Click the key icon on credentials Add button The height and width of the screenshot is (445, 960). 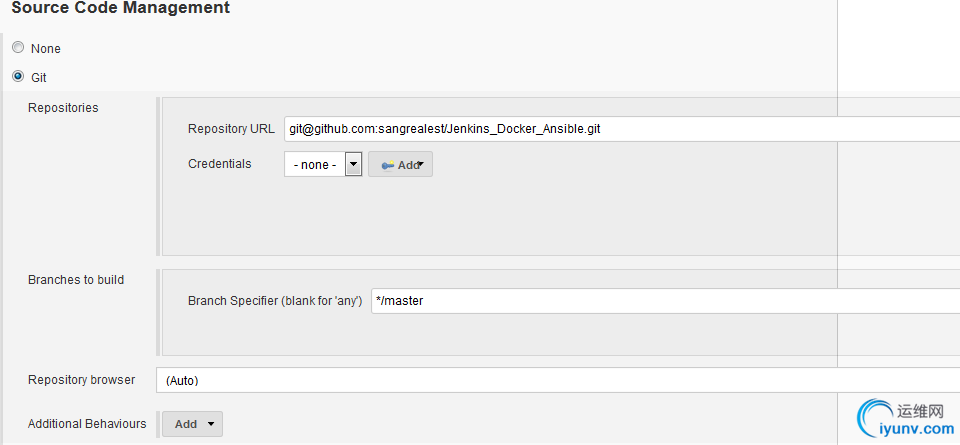pyautogui.click(x=388, y=165)
